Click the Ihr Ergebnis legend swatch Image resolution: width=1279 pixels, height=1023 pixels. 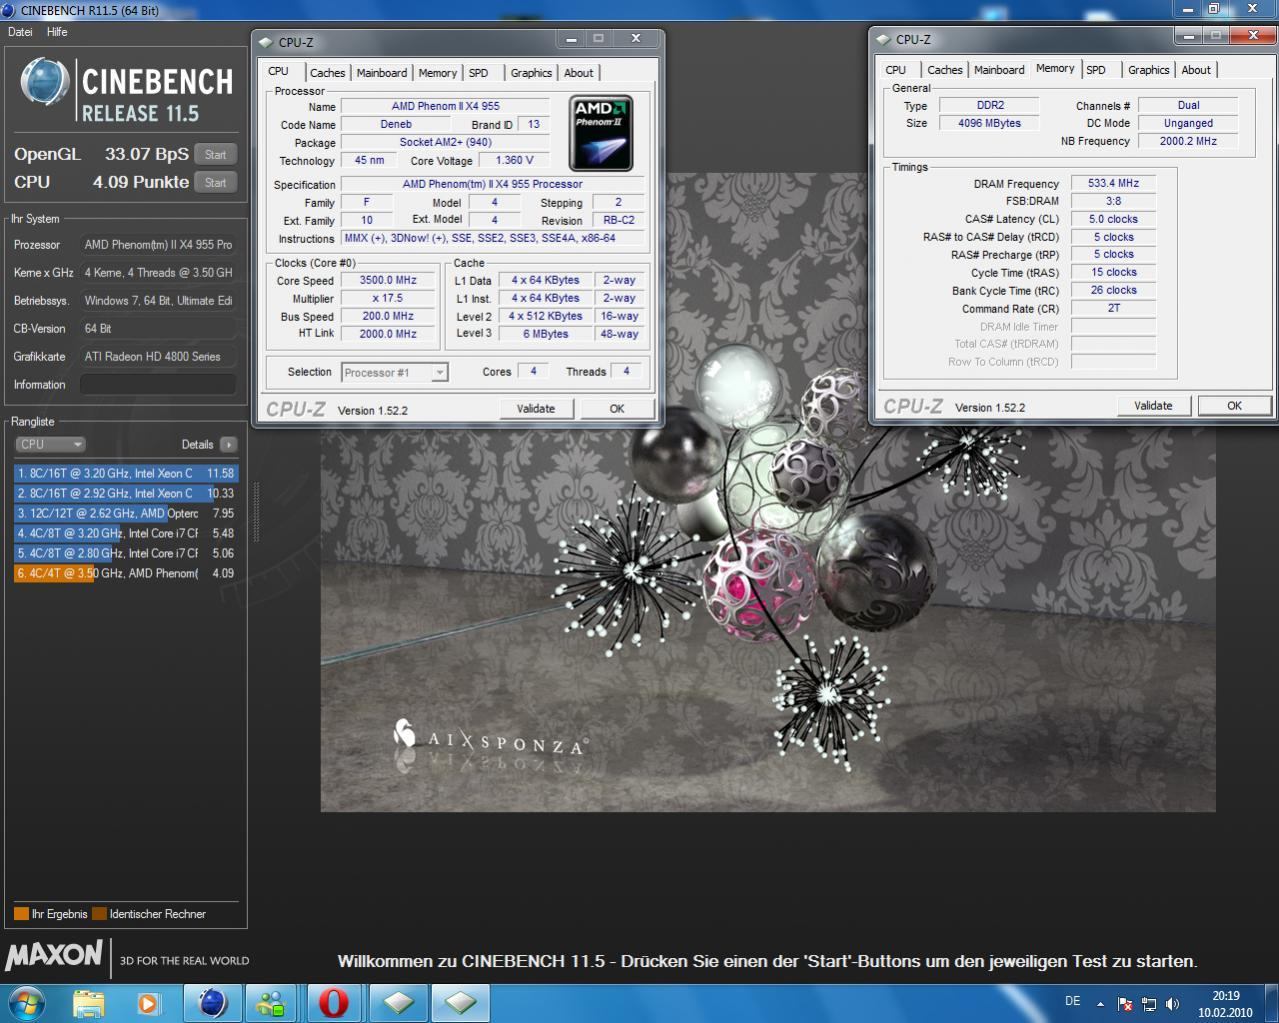point(21,914)
